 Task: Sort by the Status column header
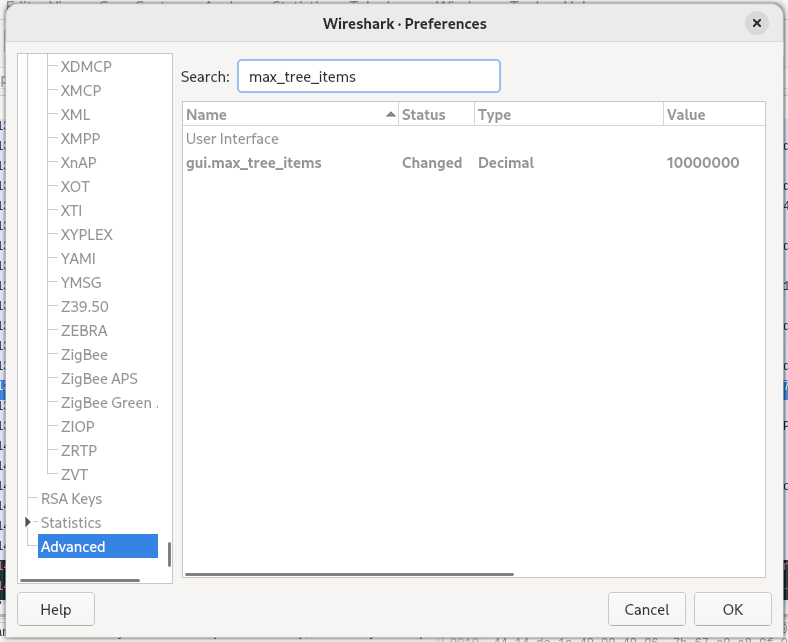(436, 115)
